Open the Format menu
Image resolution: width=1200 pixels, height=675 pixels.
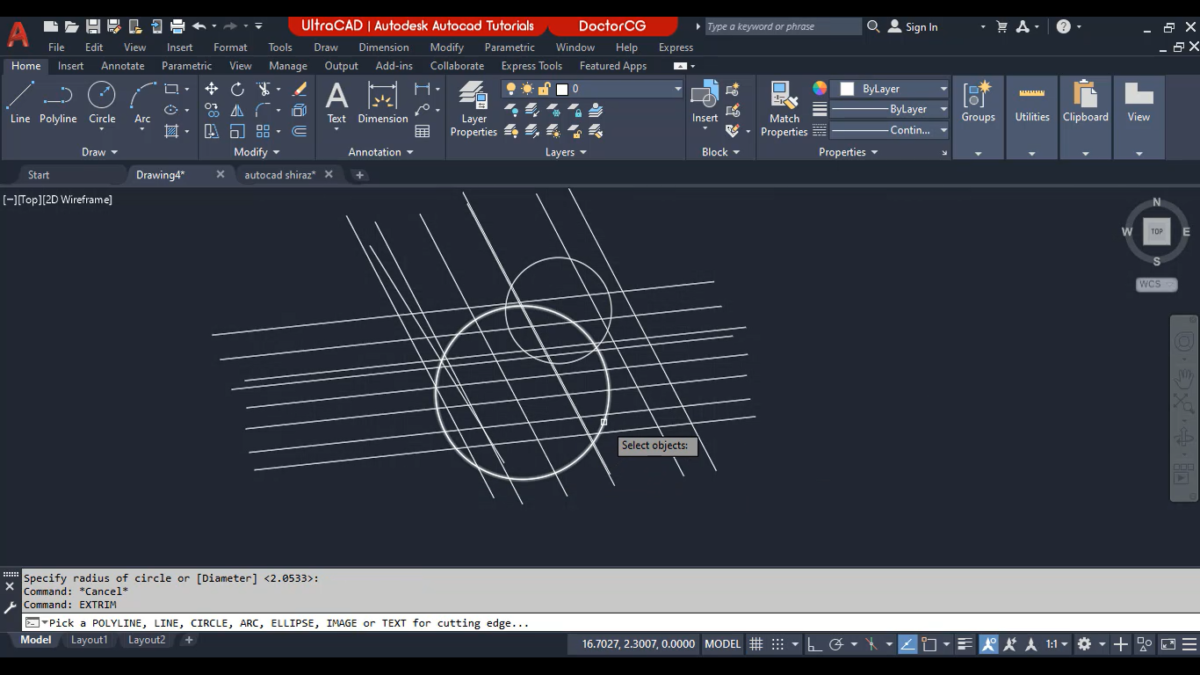[x=230, y=47]
